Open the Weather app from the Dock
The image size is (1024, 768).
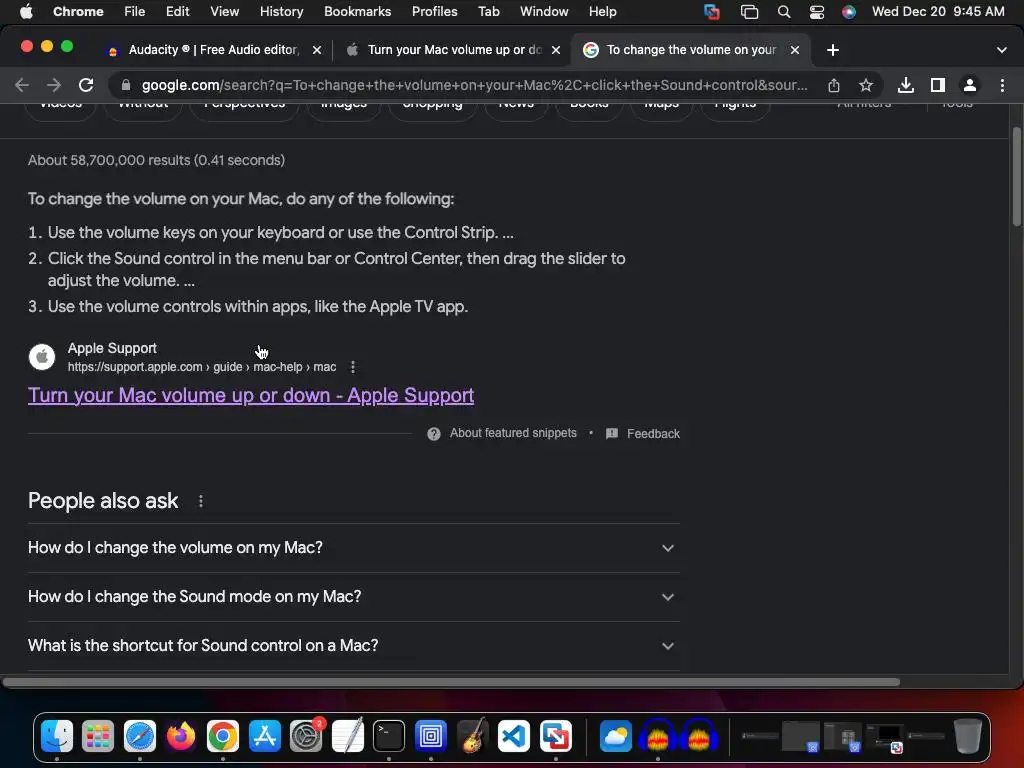615,737
